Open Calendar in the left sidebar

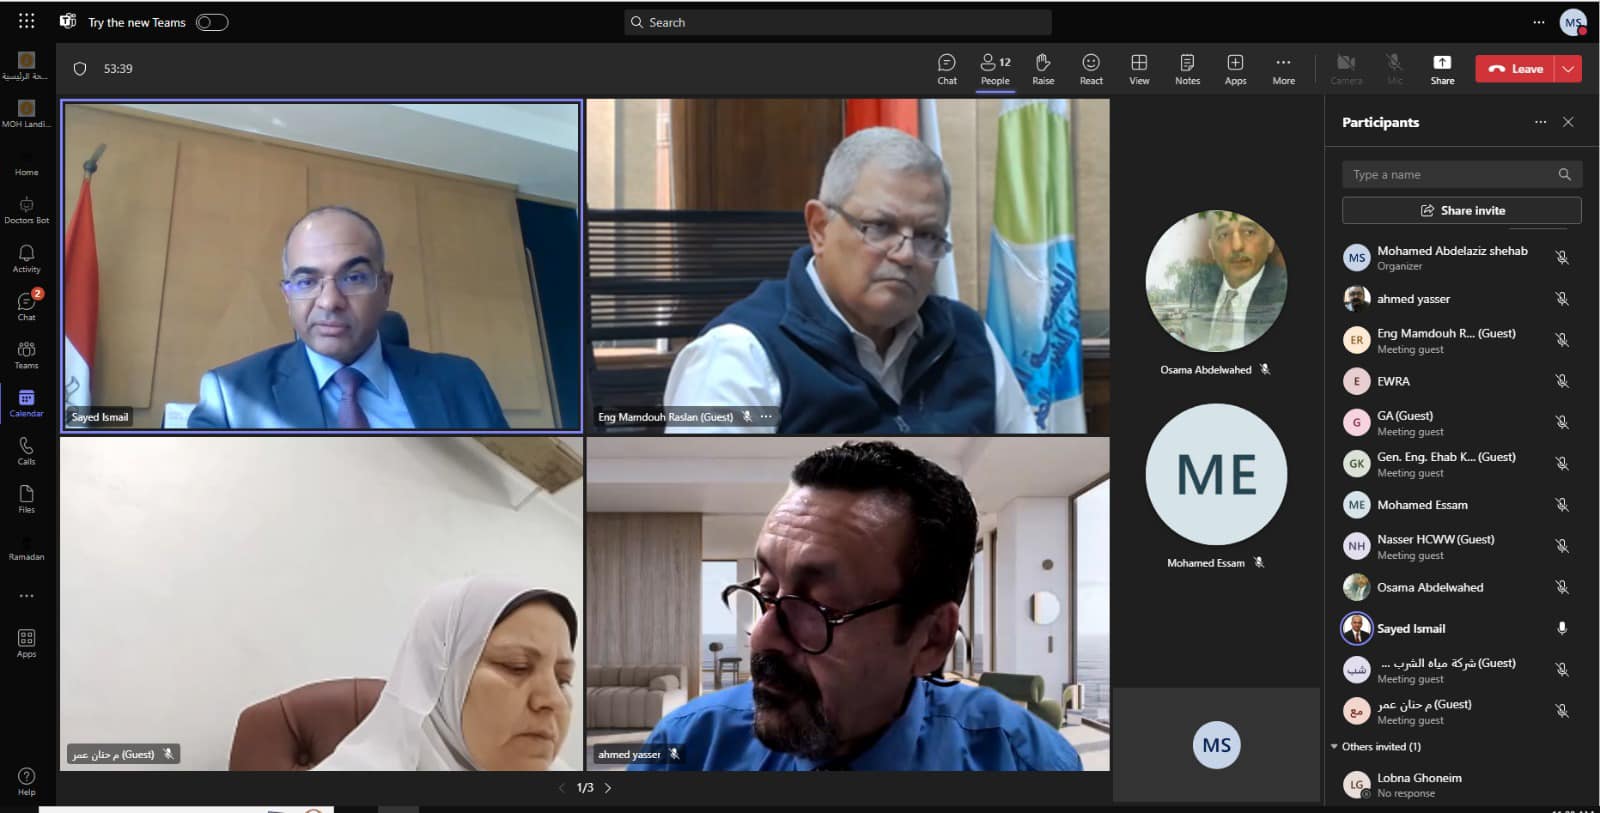tap(27, 402)
